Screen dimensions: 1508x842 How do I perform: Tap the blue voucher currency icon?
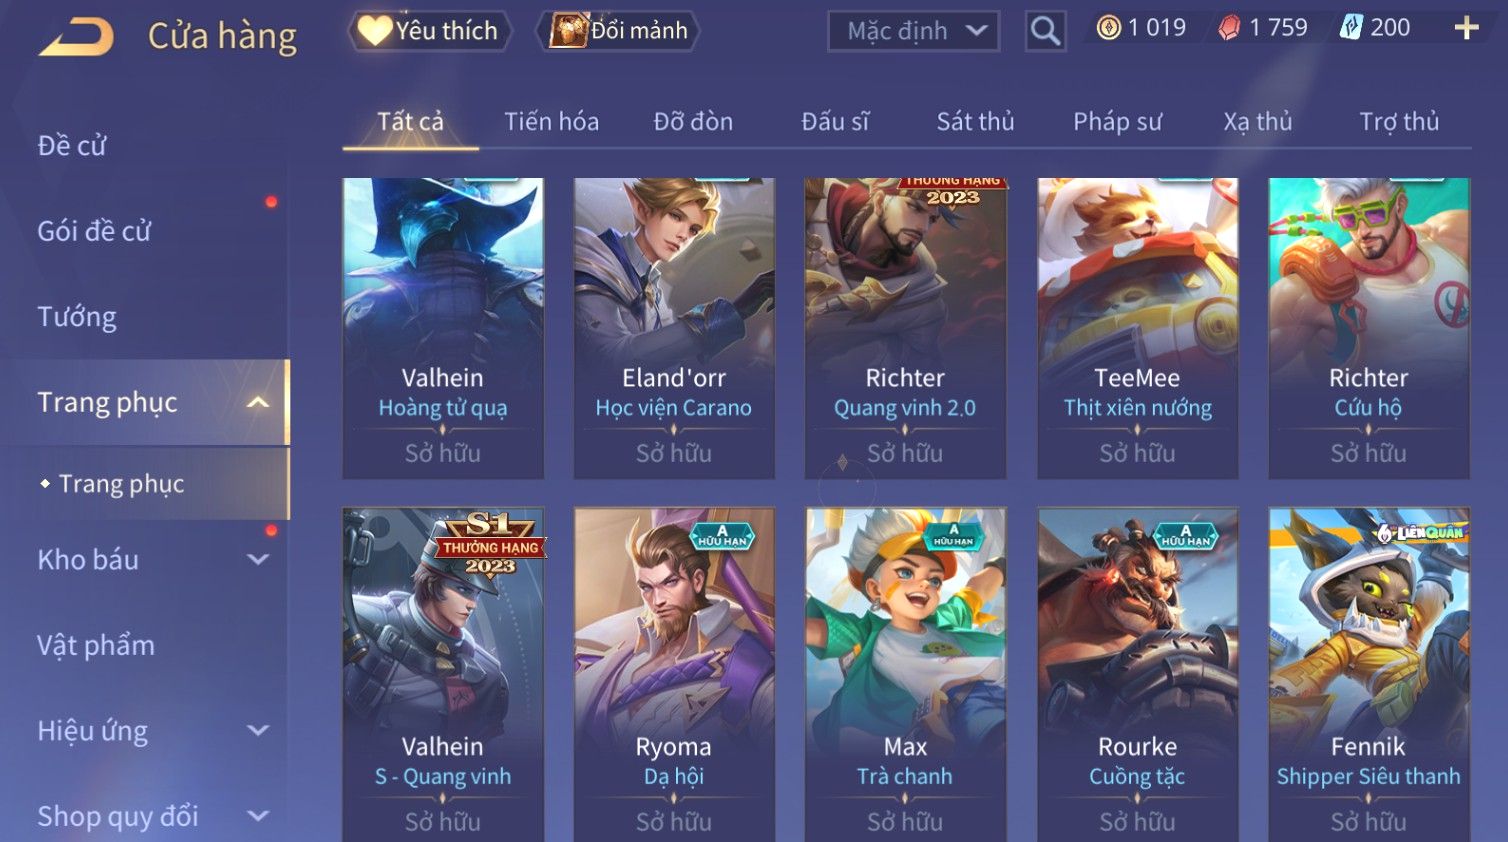[1351, 28]
